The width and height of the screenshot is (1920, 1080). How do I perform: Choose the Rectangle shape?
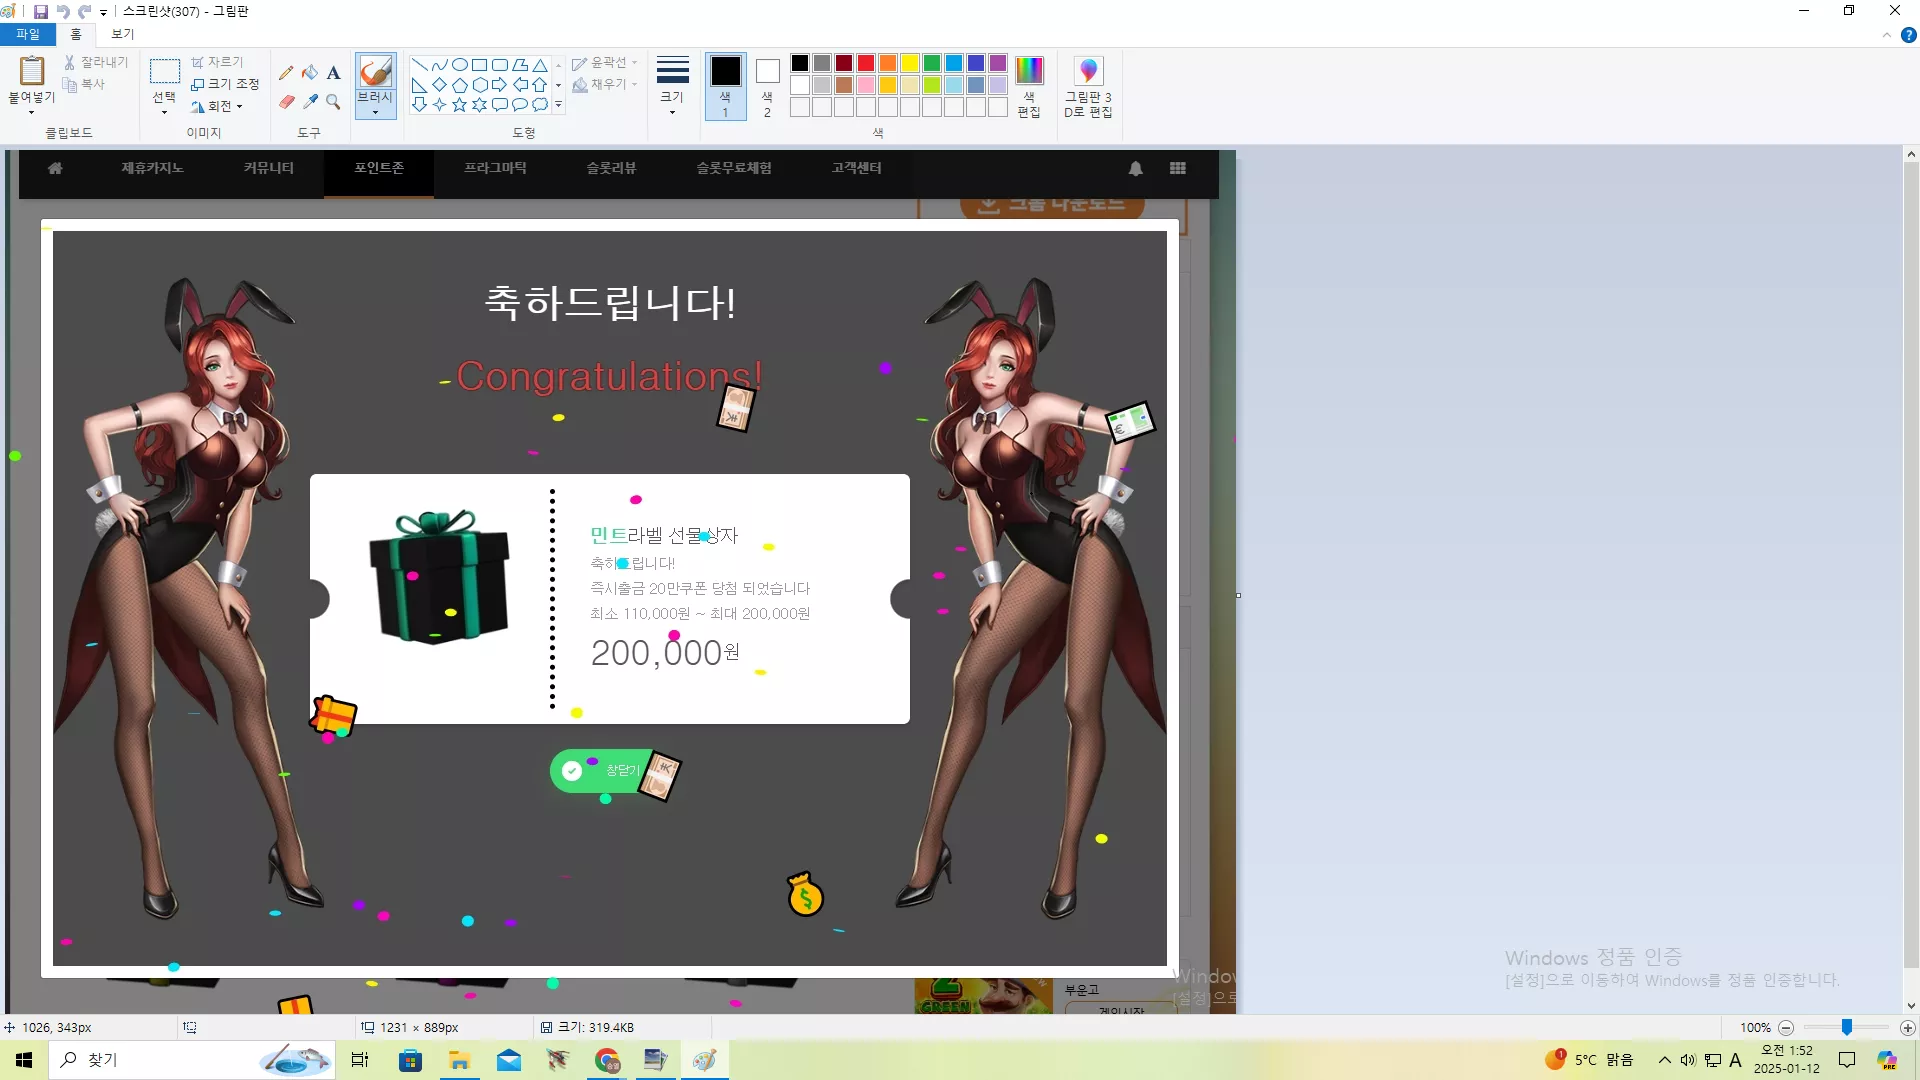coord(480,65)
